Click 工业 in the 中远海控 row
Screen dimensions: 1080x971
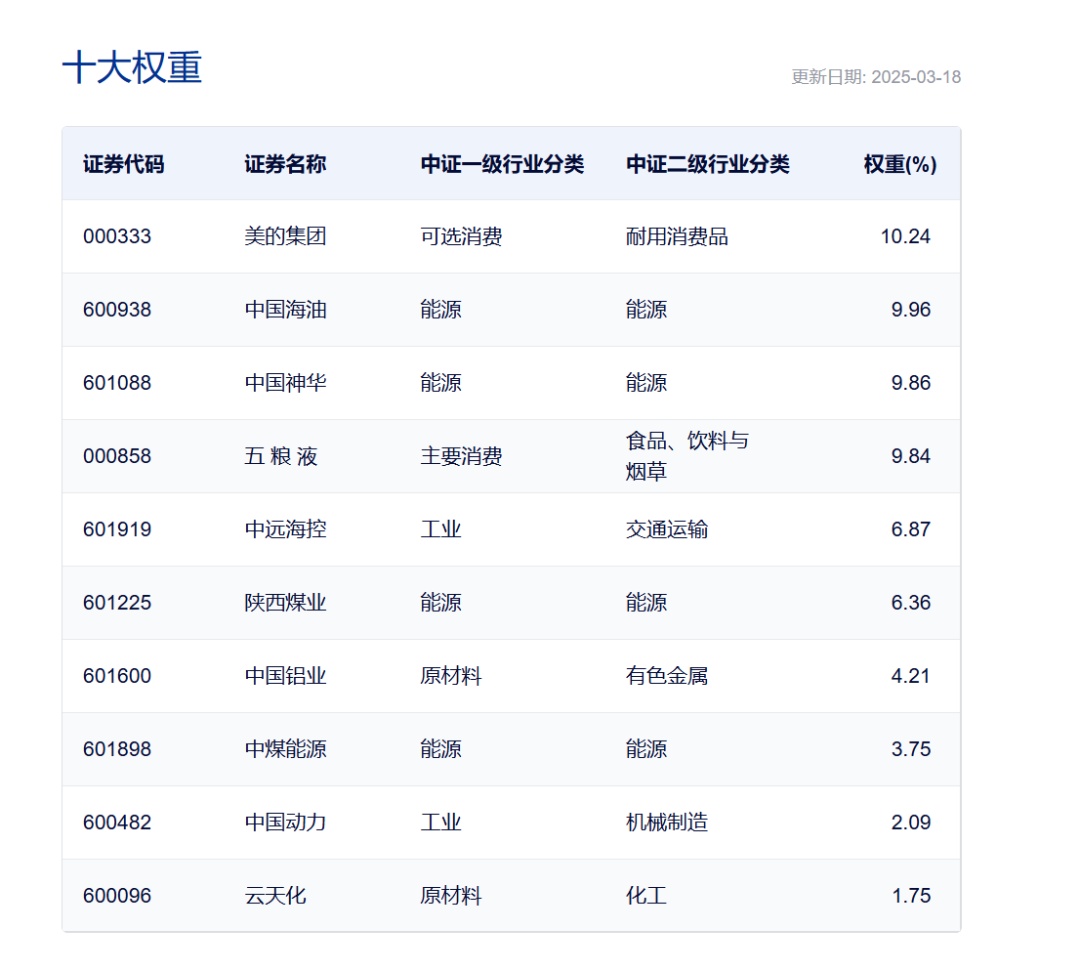coord(441,529)
